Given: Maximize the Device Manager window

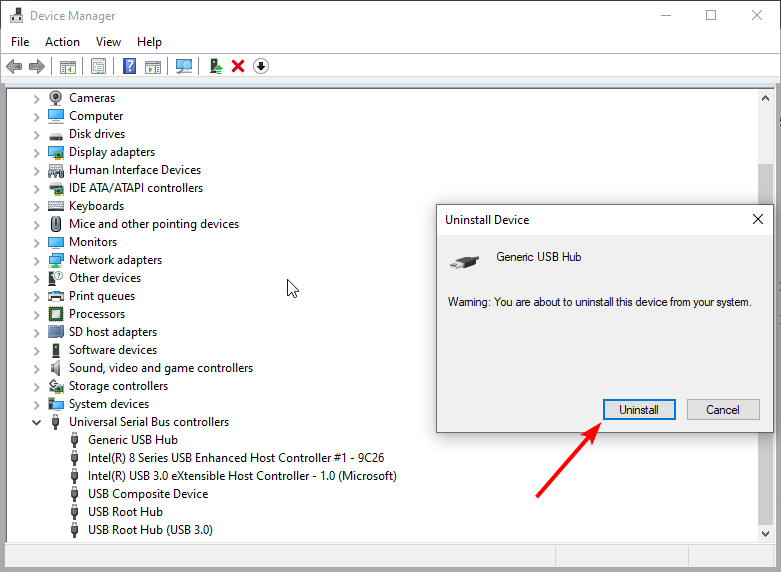Looking at the screenshot, I should click(x=711, y=15).
